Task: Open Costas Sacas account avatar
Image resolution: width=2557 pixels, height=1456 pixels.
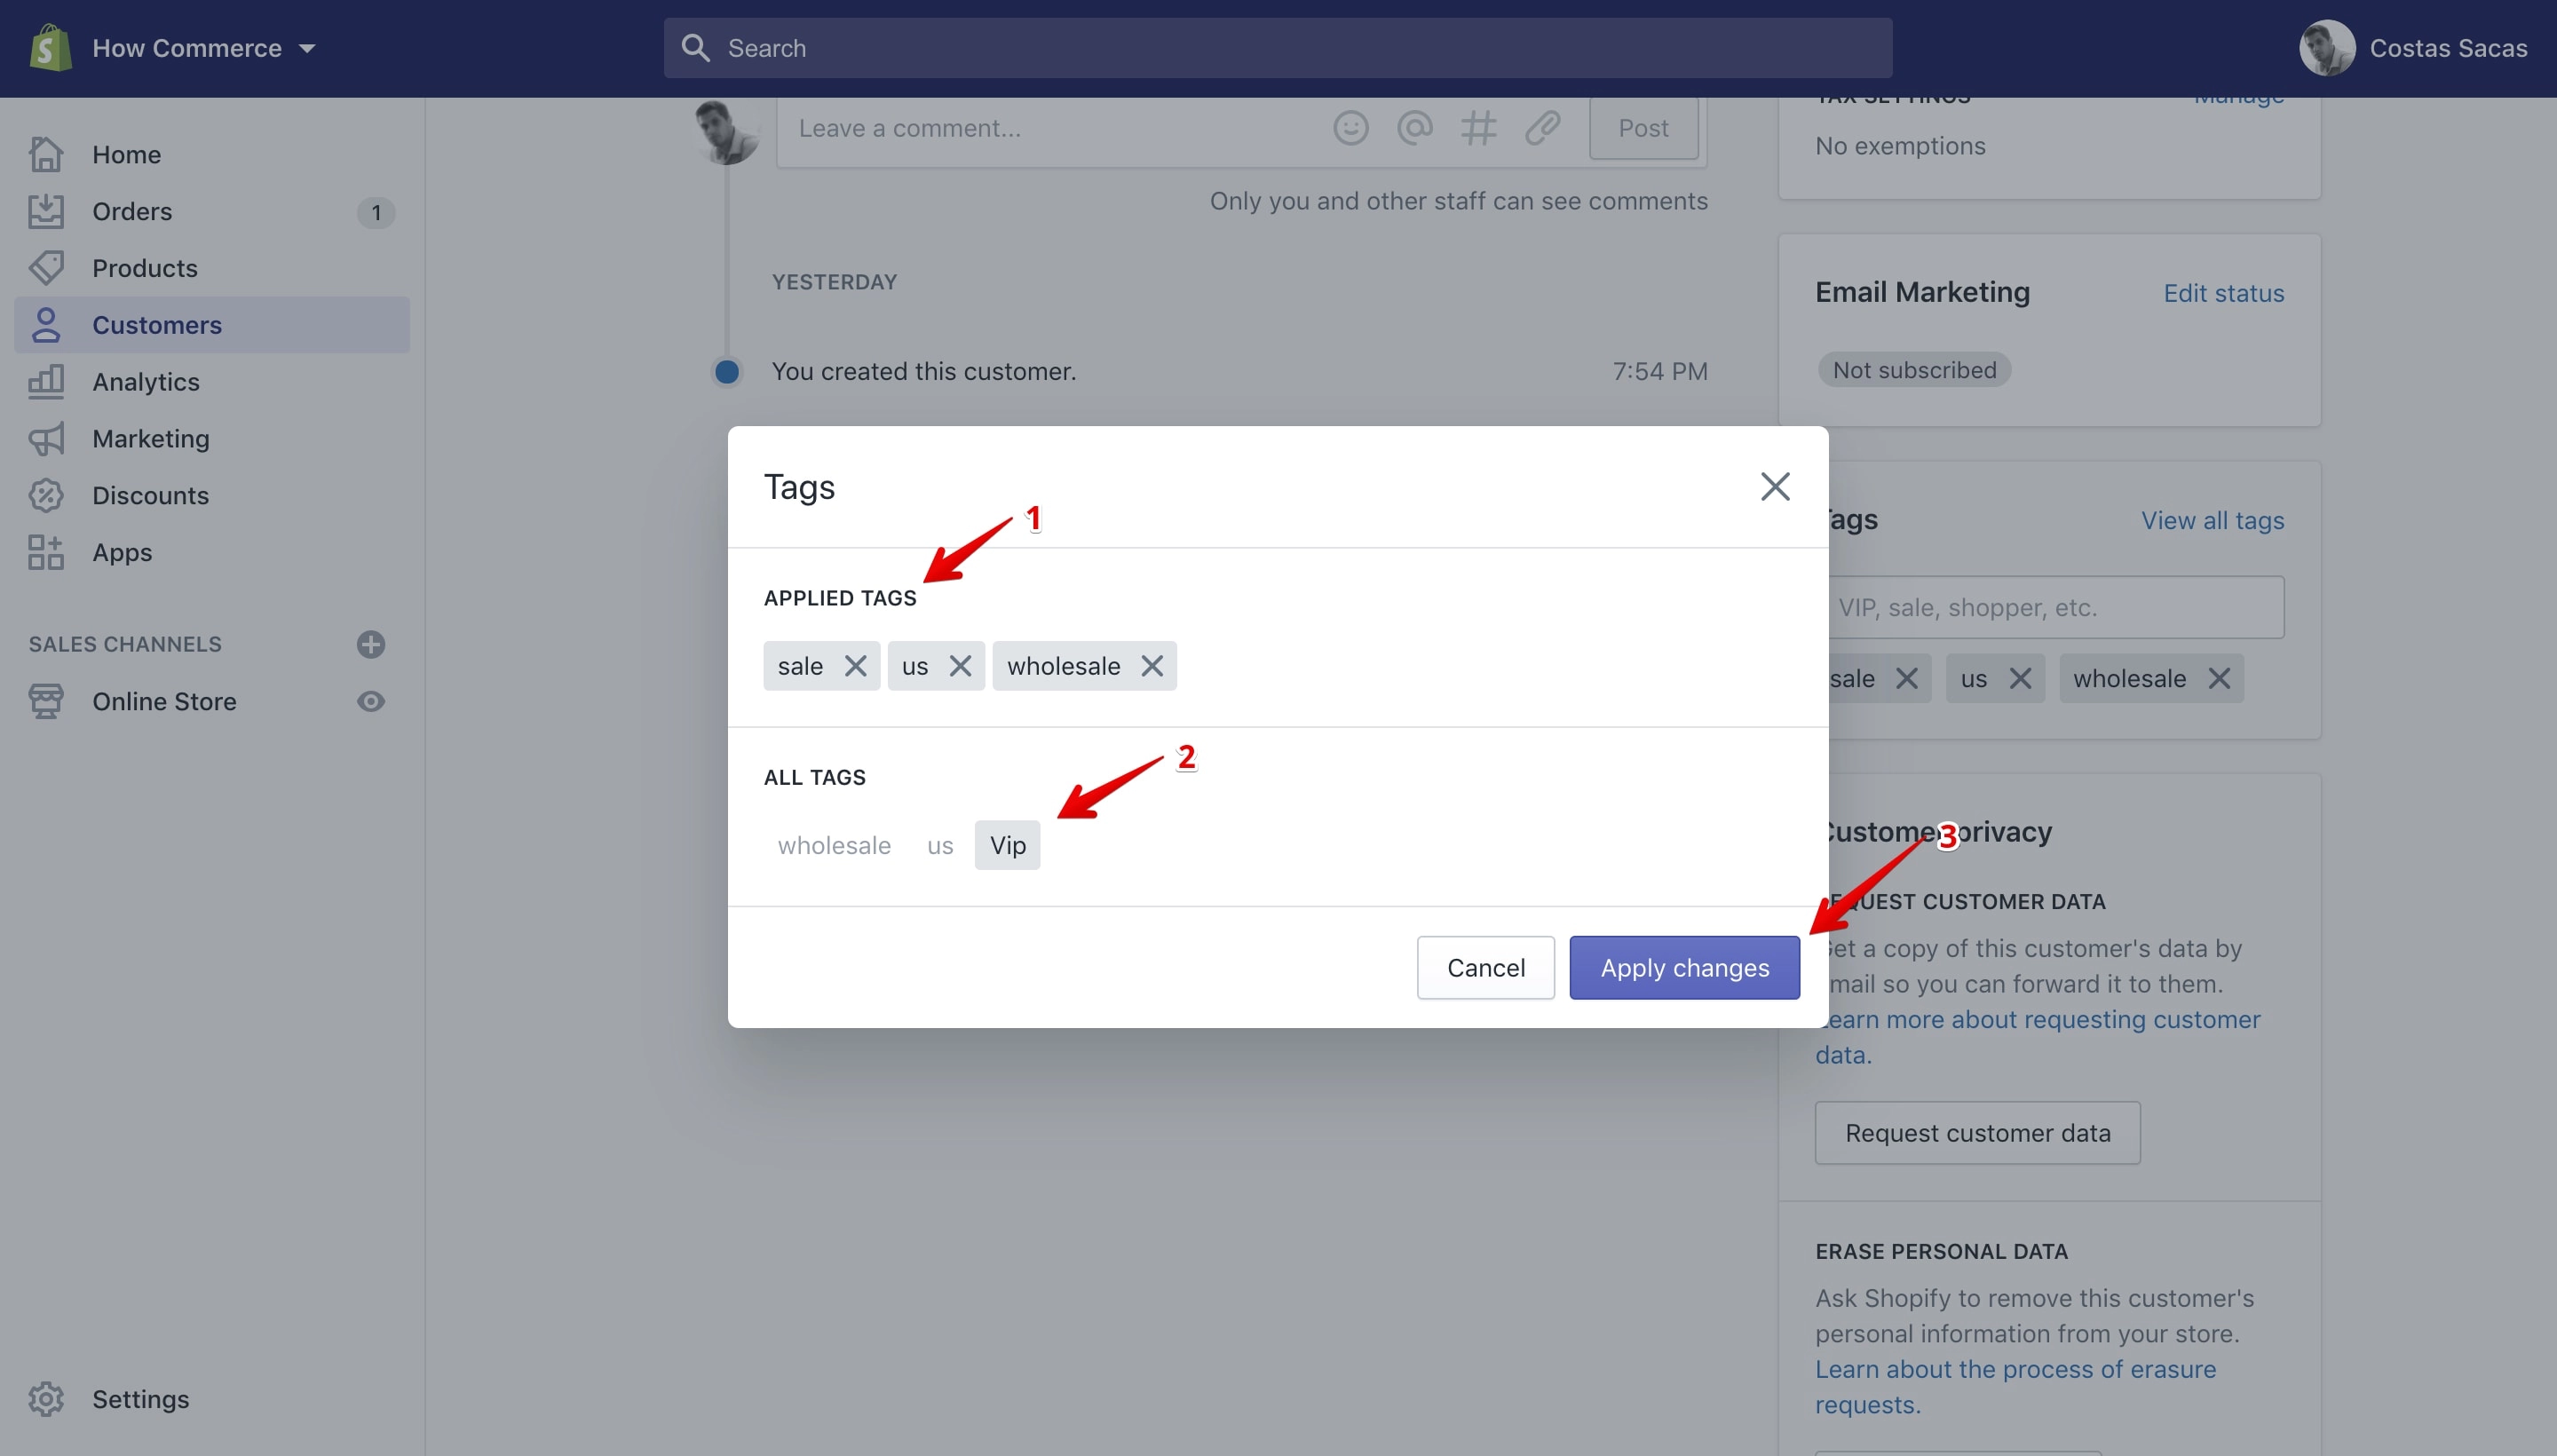Action: [x=2326, y=48]
